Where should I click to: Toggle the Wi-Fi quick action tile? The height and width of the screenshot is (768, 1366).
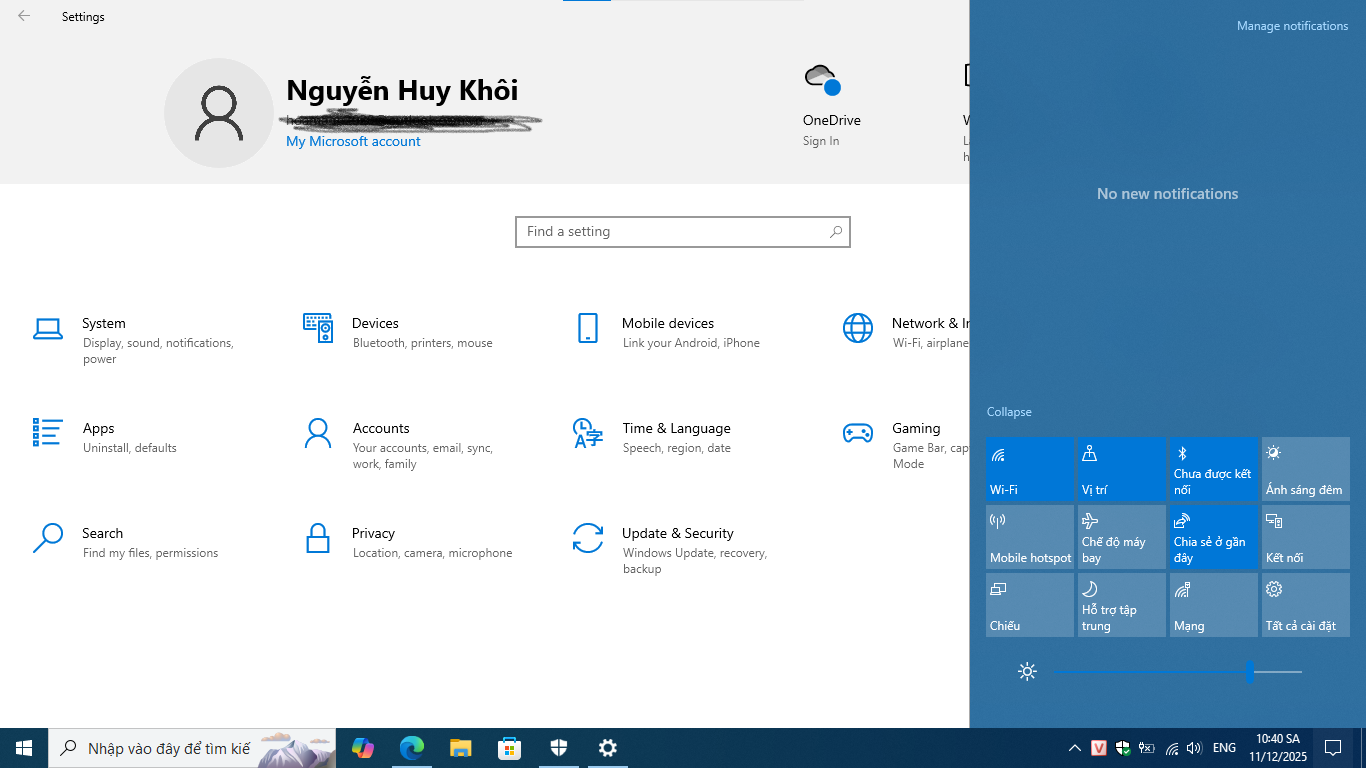click(x=1029, y=468)
